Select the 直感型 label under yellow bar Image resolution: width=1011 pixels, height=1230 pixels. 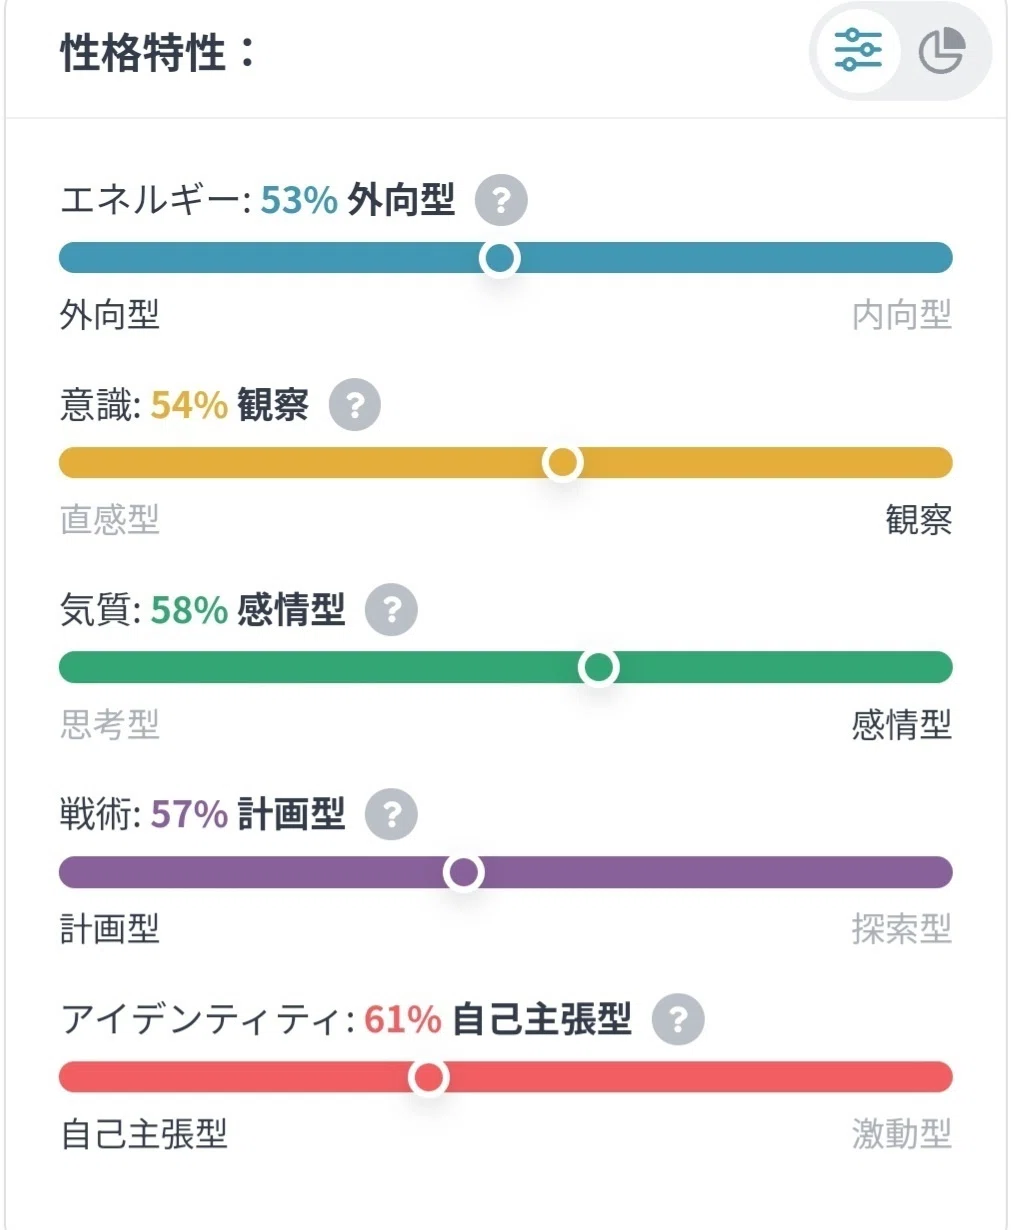(110, 519)
